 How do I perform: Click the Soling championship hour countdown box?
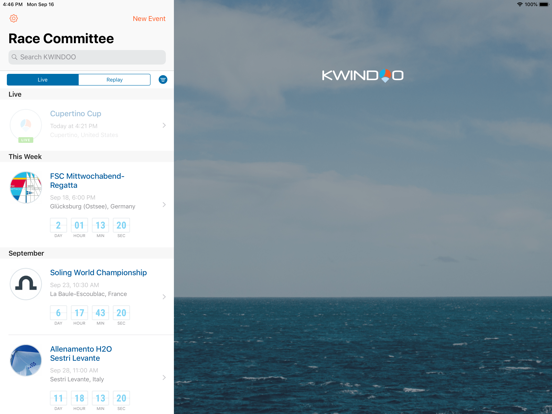pyautogui.click(x=79, y=313)
